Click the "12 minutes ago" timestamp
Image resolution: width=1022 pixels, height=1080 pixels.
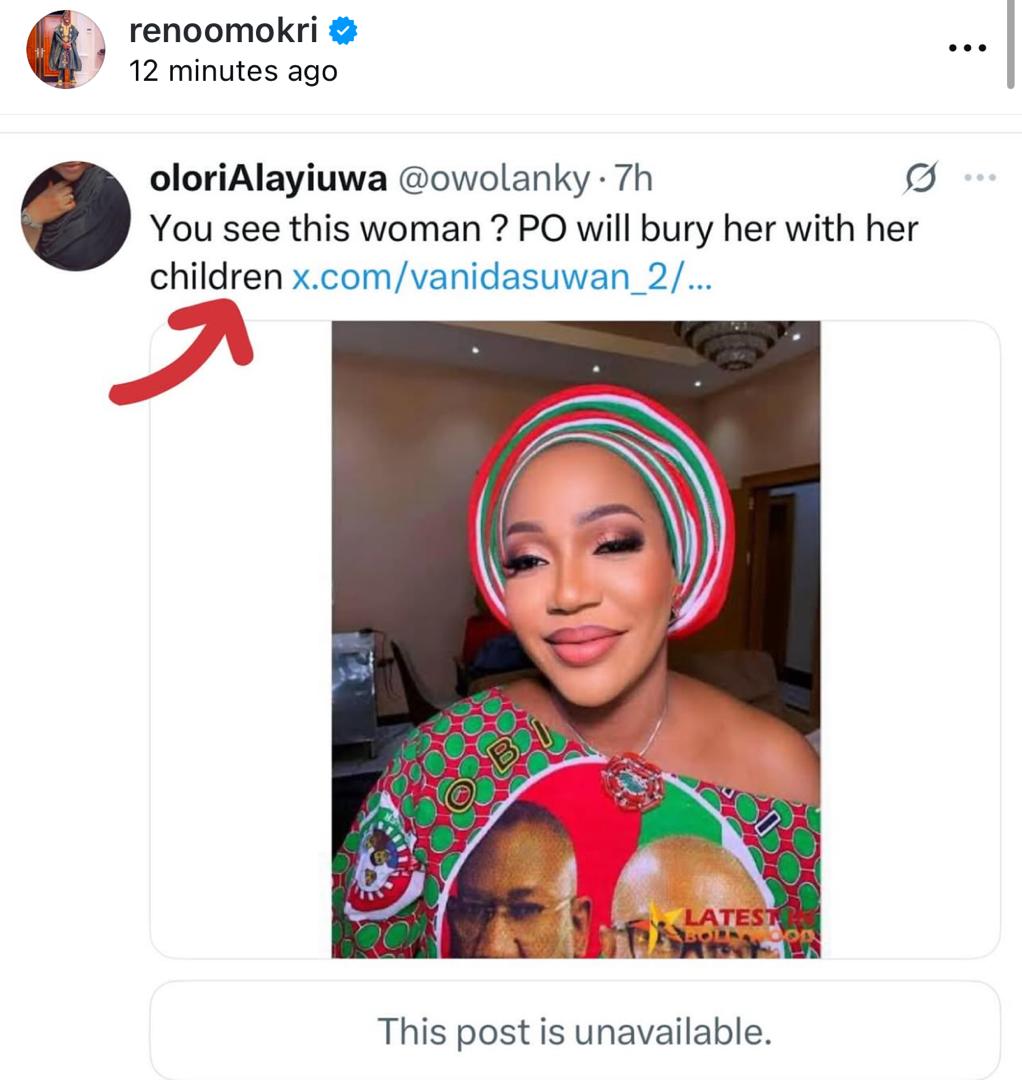(233, 72)
